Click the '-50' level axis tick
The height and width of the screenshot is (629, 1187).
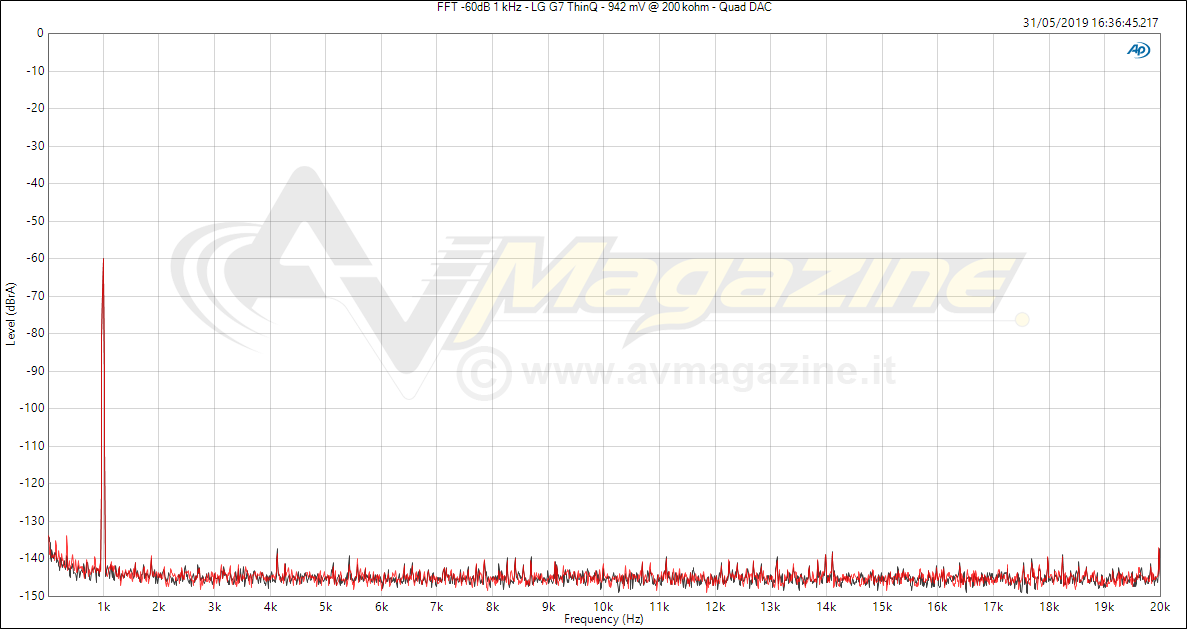coord(34,221)
